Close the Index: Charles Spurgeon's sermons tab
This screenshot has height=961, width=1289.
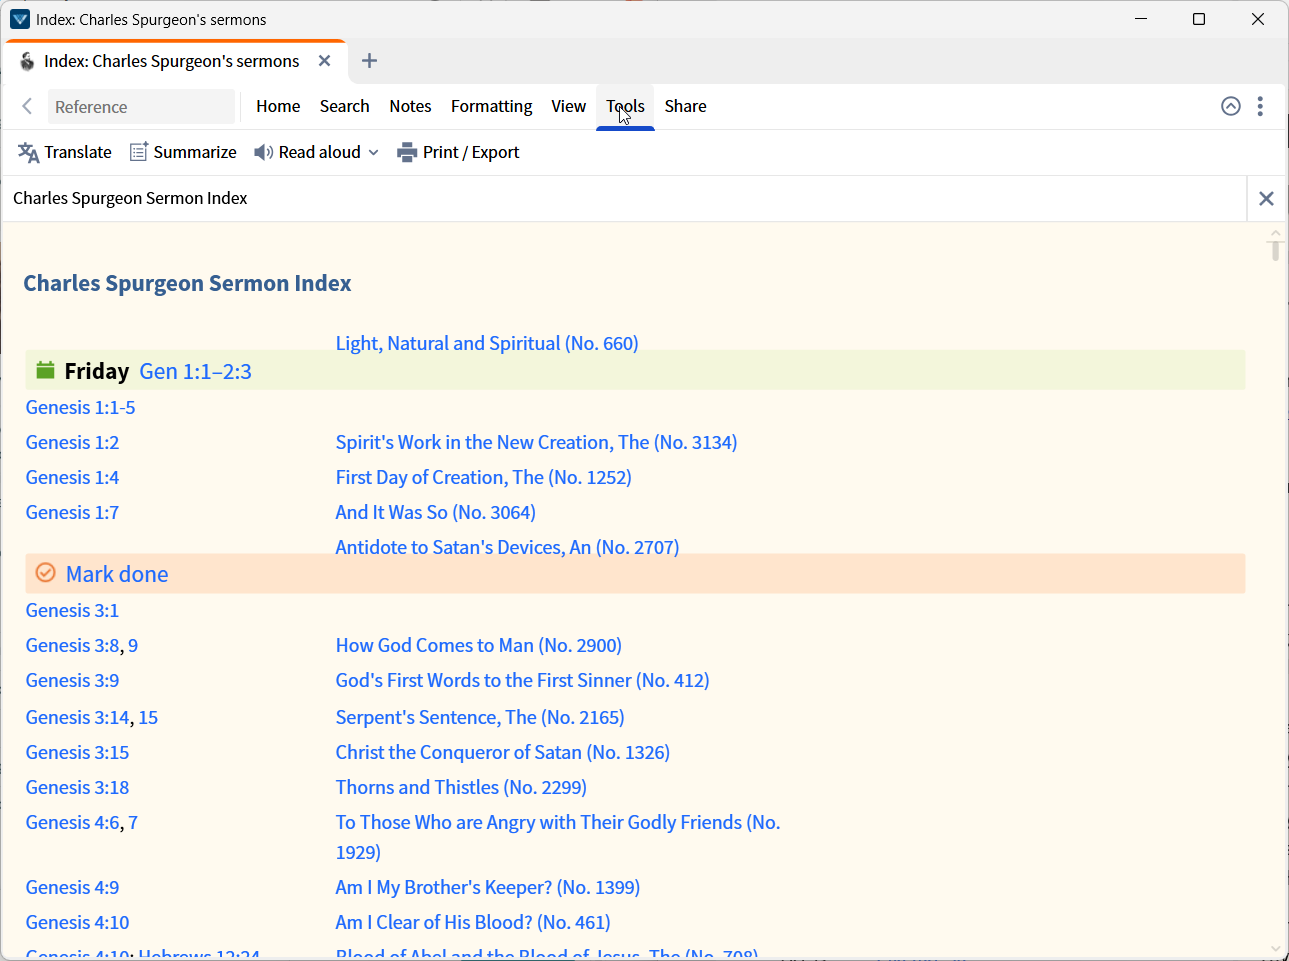(x=324, y=61)
